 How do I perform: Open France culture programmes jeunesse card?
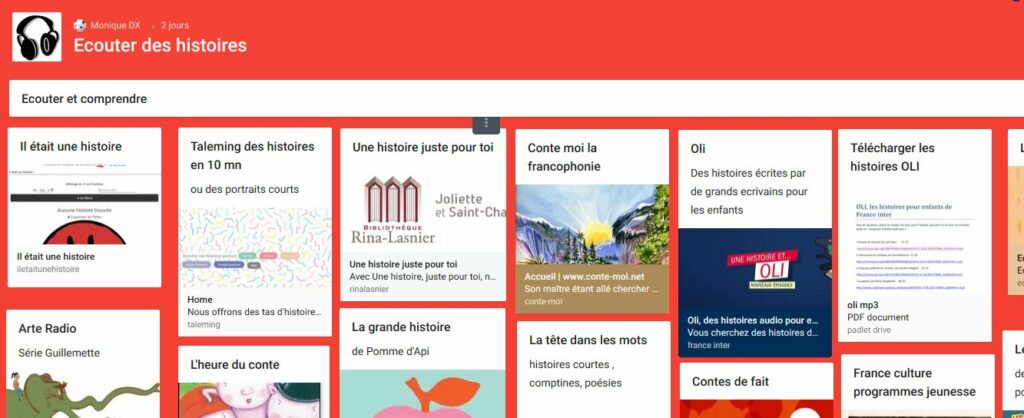(918, 387)
